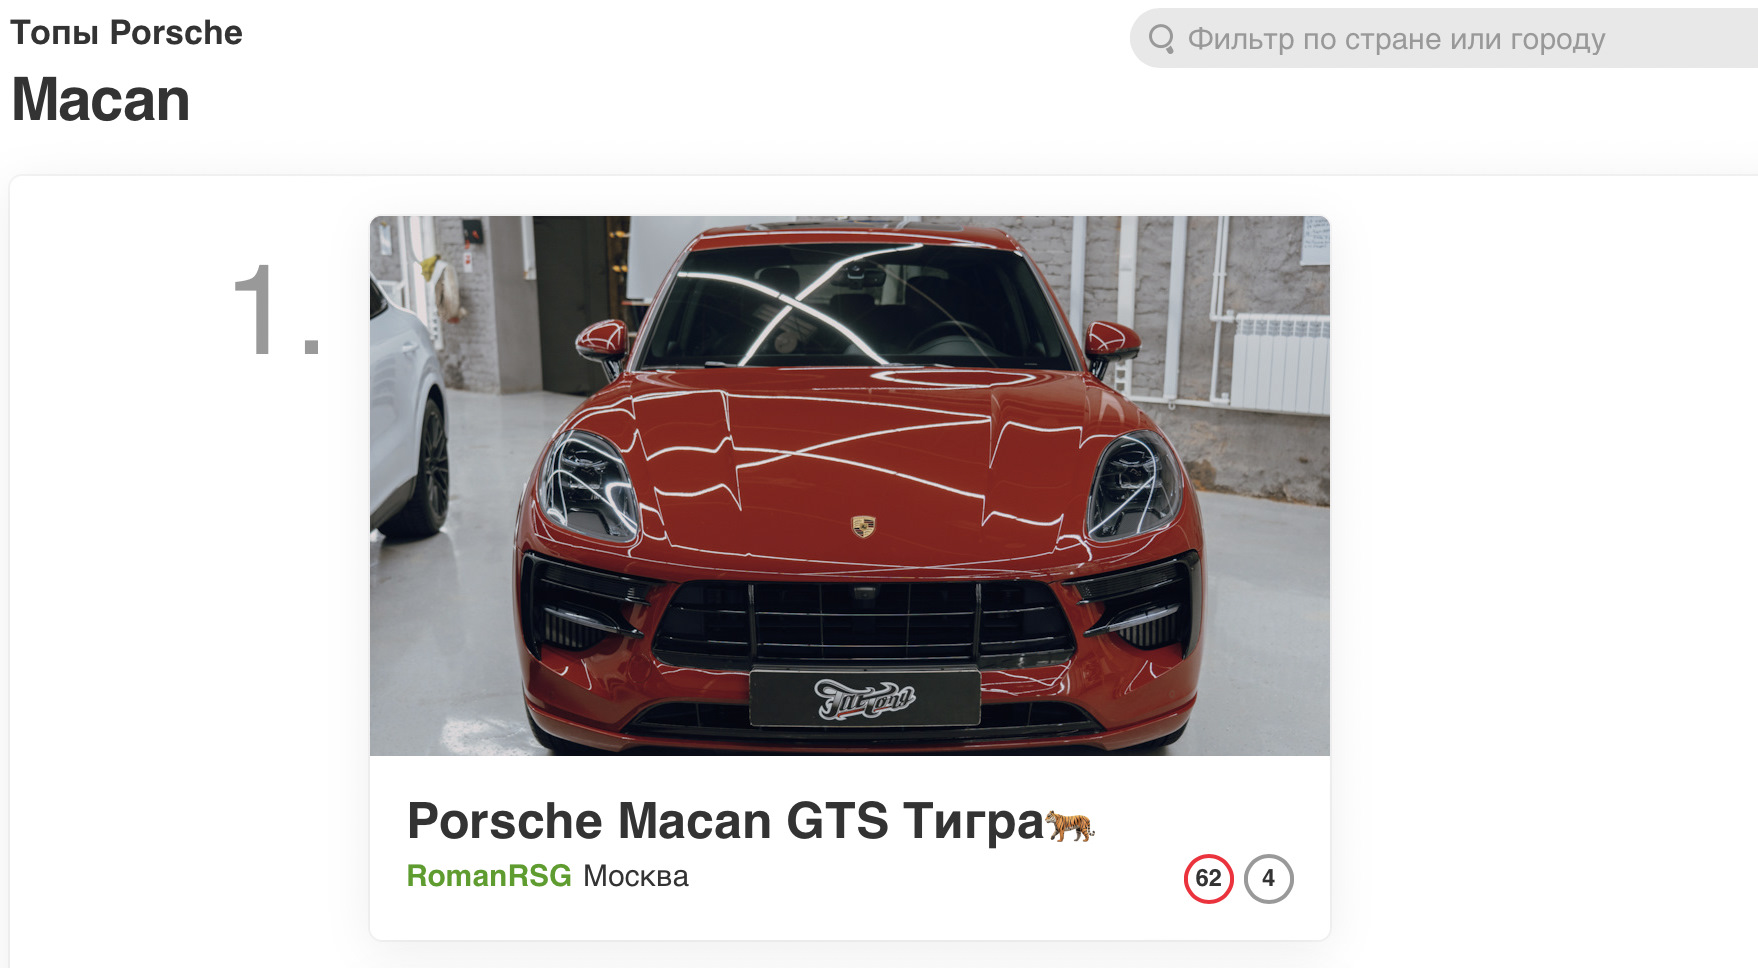1758x968 pixels.
Task: Click the grey circled 4 badge
Action: coord(1269,879)
